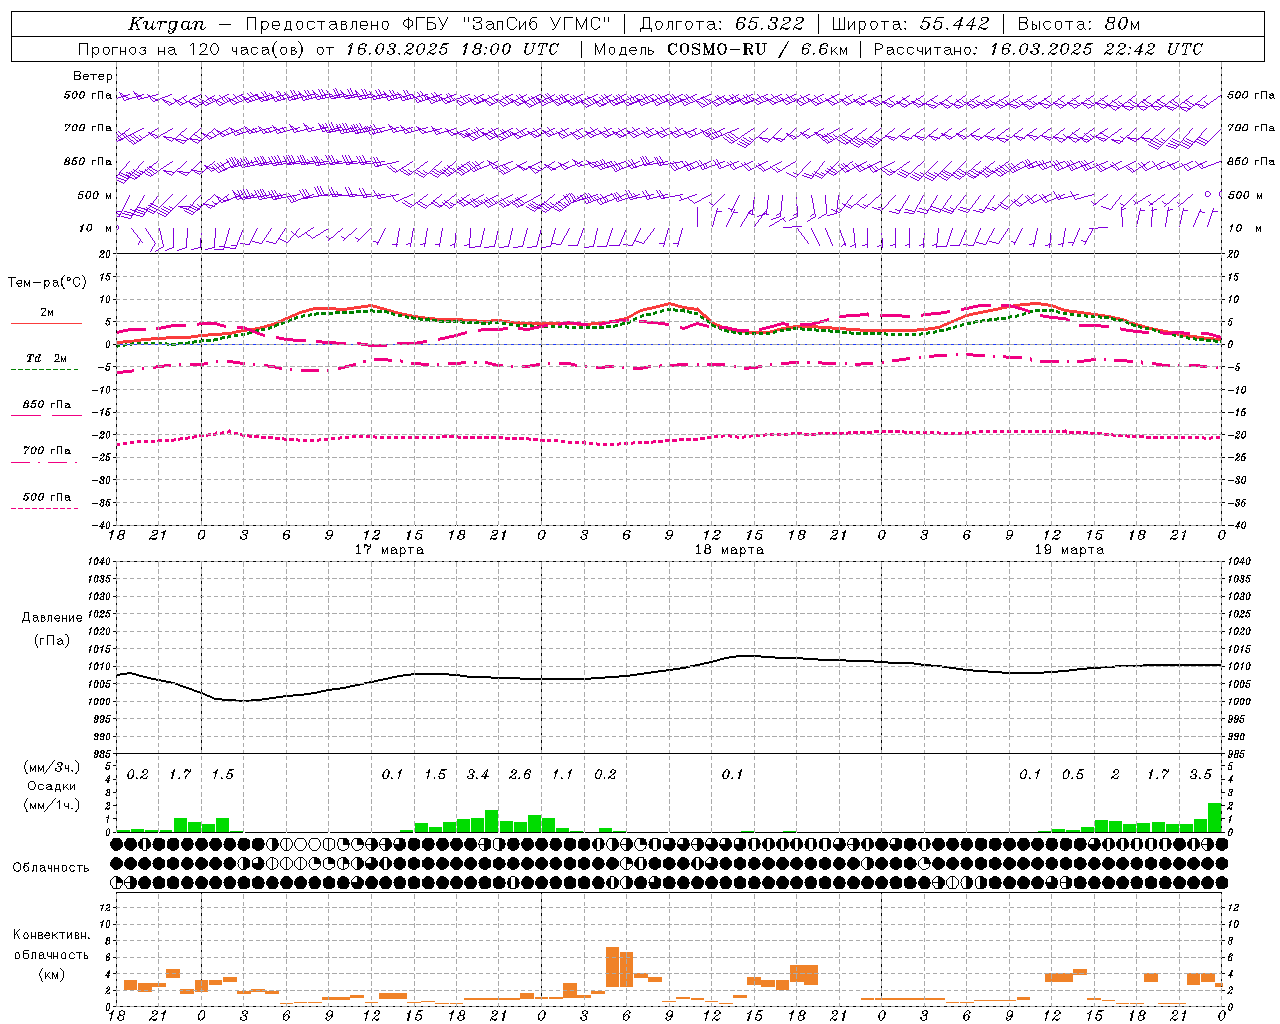The height and width of the screenshot is (1024, 1280).
Task: Click the 'Долгота: 65.322' longitude value
Action: [x=721, y=24]
